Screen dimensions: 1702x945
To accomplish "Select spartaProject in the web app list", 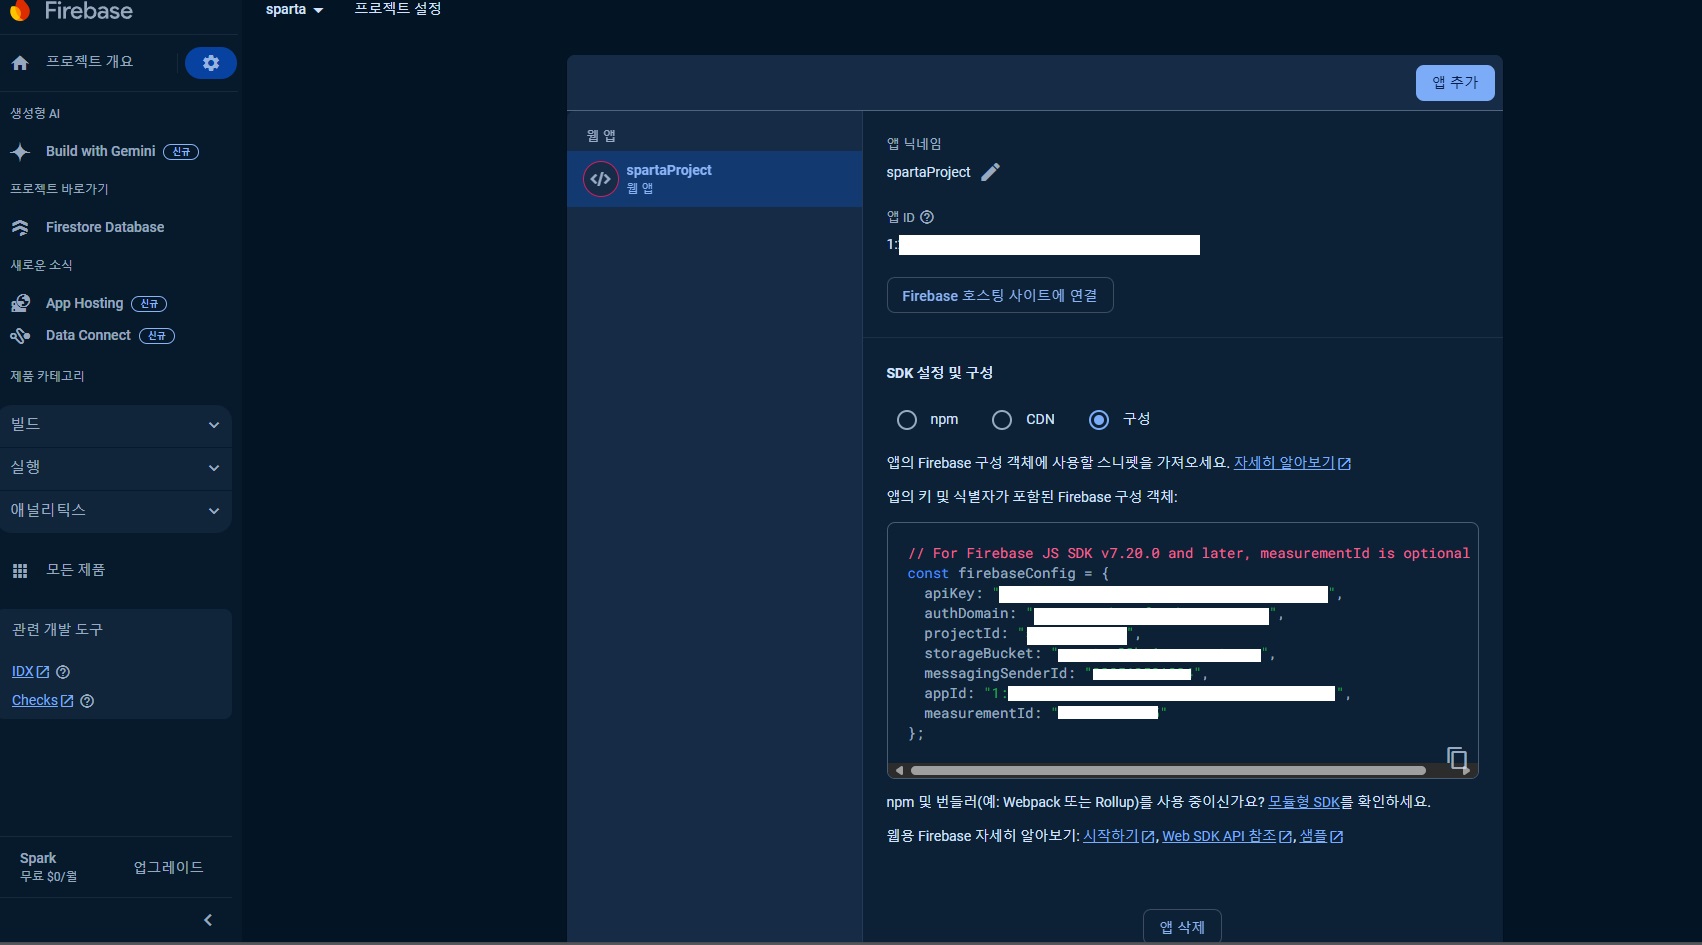I will [x=715, y=179].
